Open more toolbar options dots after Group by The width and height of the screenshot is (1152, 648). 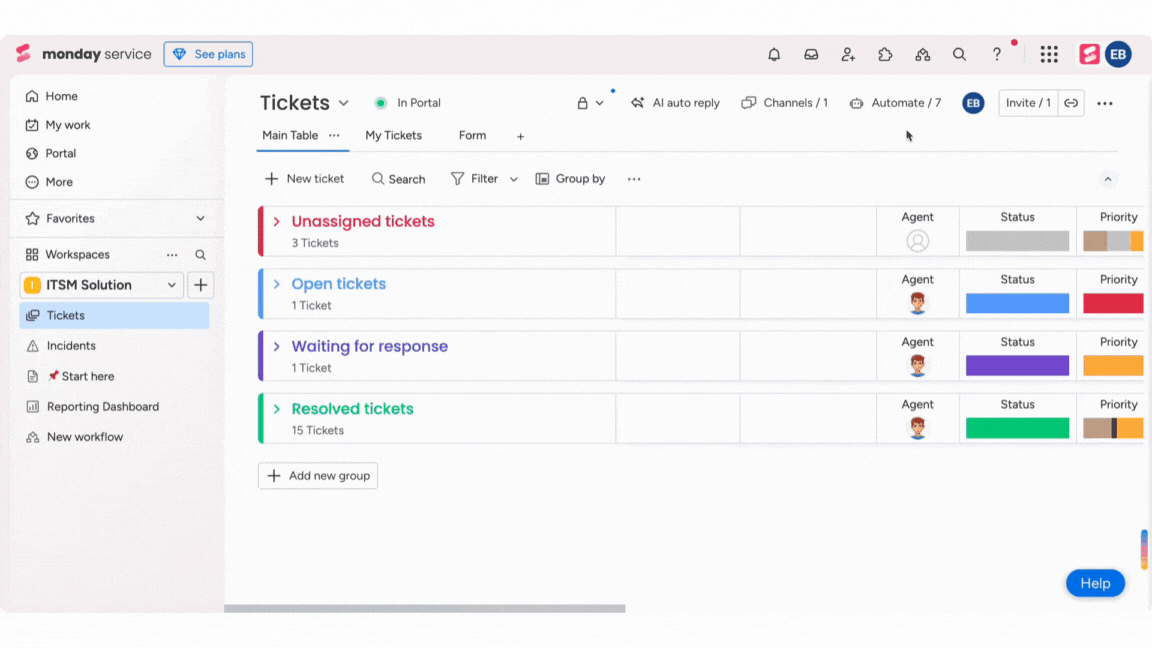pyautogui.click(x=634, y=179)
